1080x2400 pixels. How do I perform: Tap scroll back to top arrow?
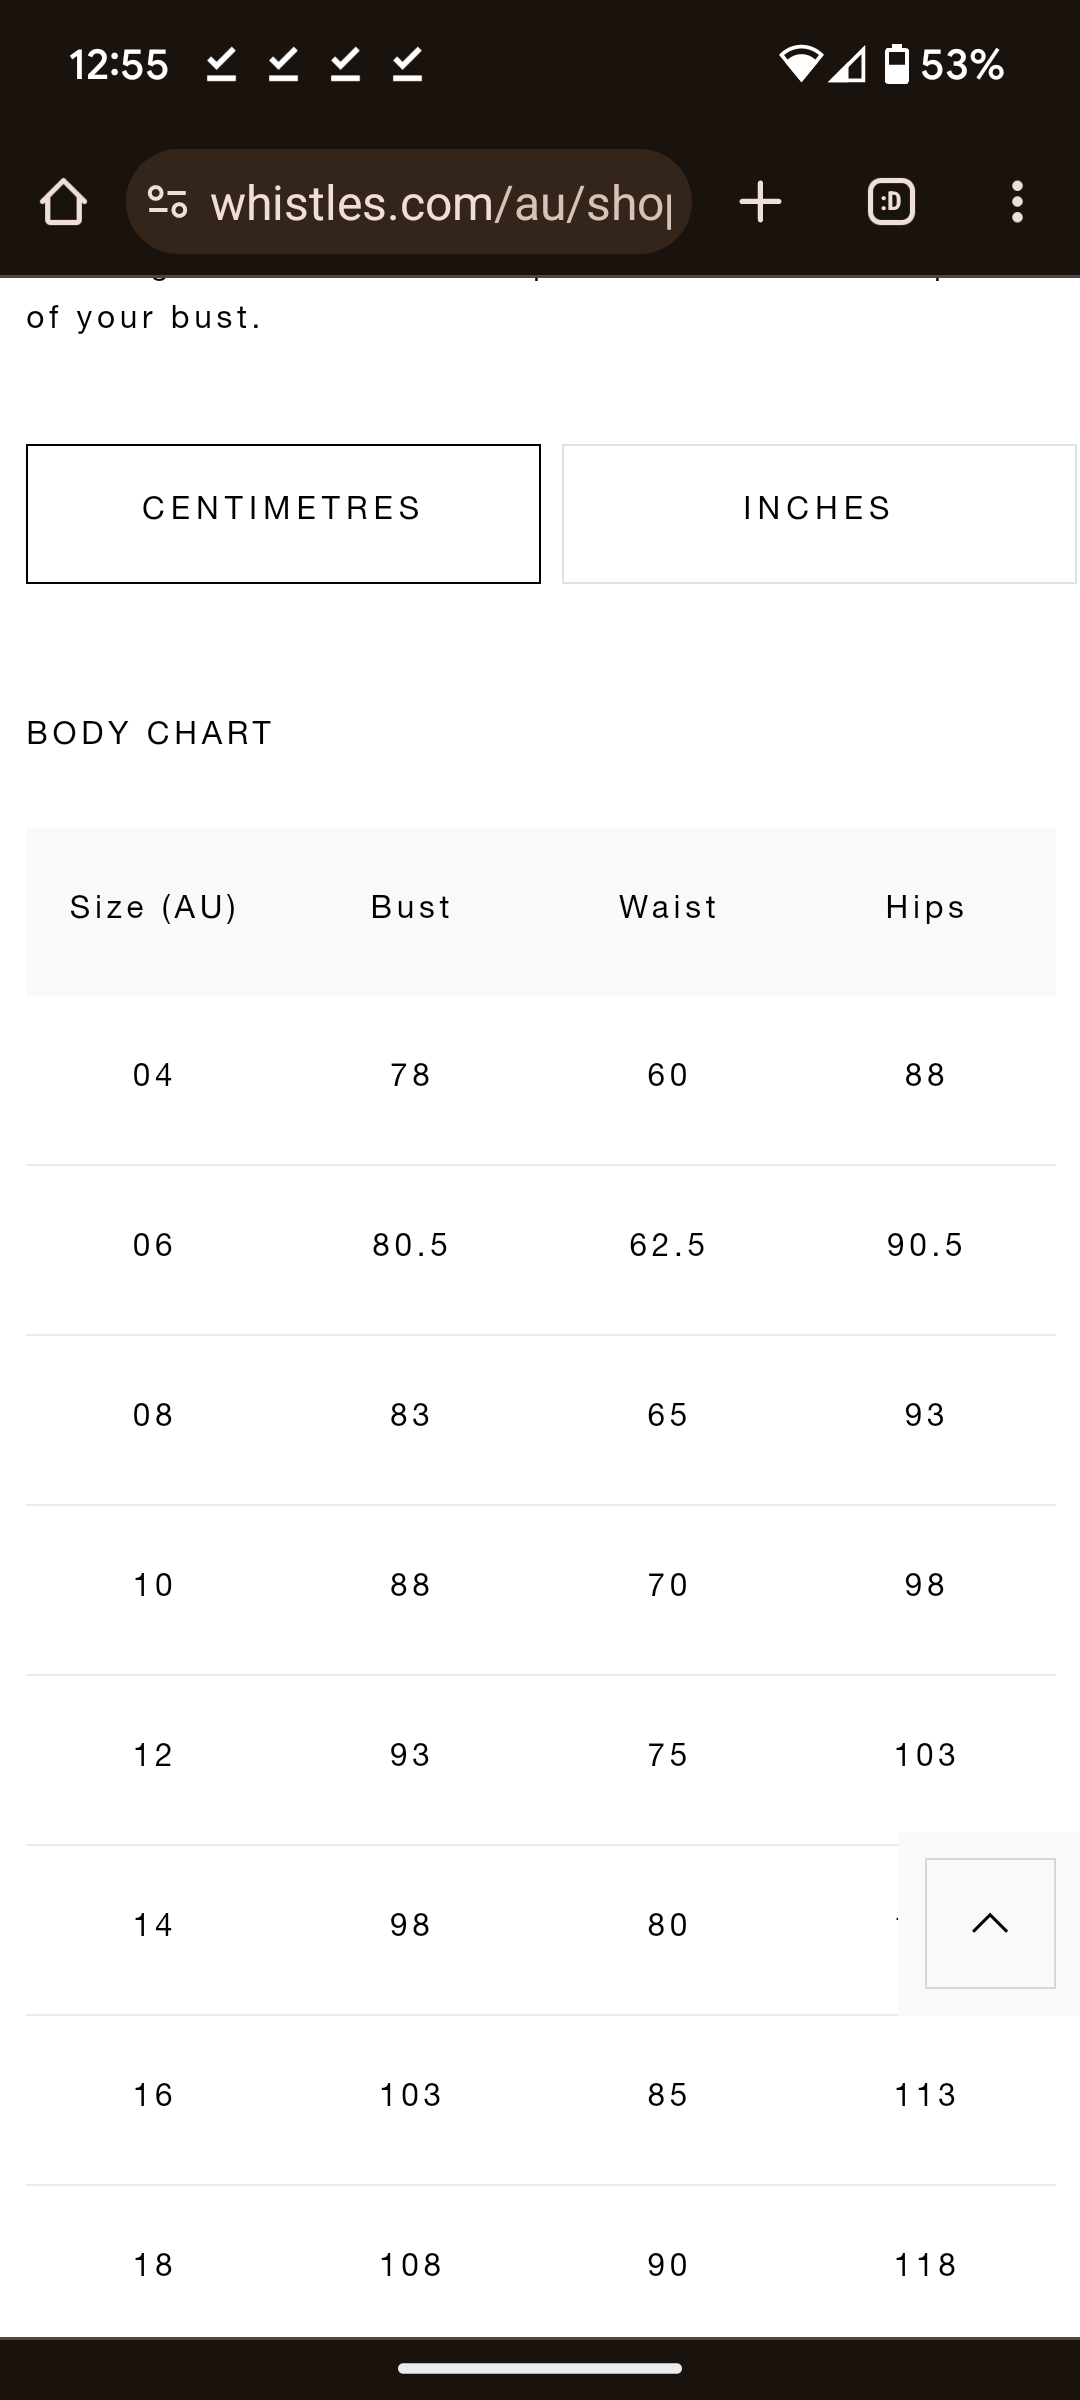990,1923
